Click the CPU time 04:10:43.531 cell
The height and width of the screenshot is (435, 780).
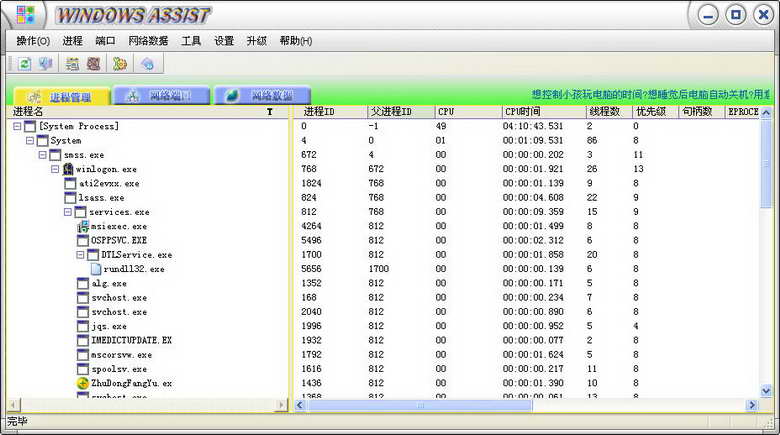[x=533, y=126]
